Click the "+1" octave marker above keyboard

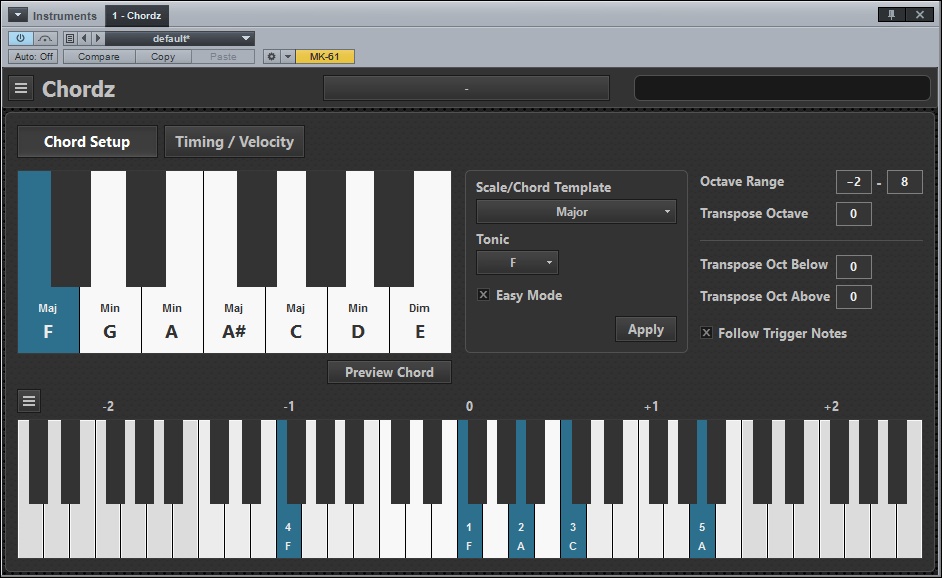tap(651, 407)
